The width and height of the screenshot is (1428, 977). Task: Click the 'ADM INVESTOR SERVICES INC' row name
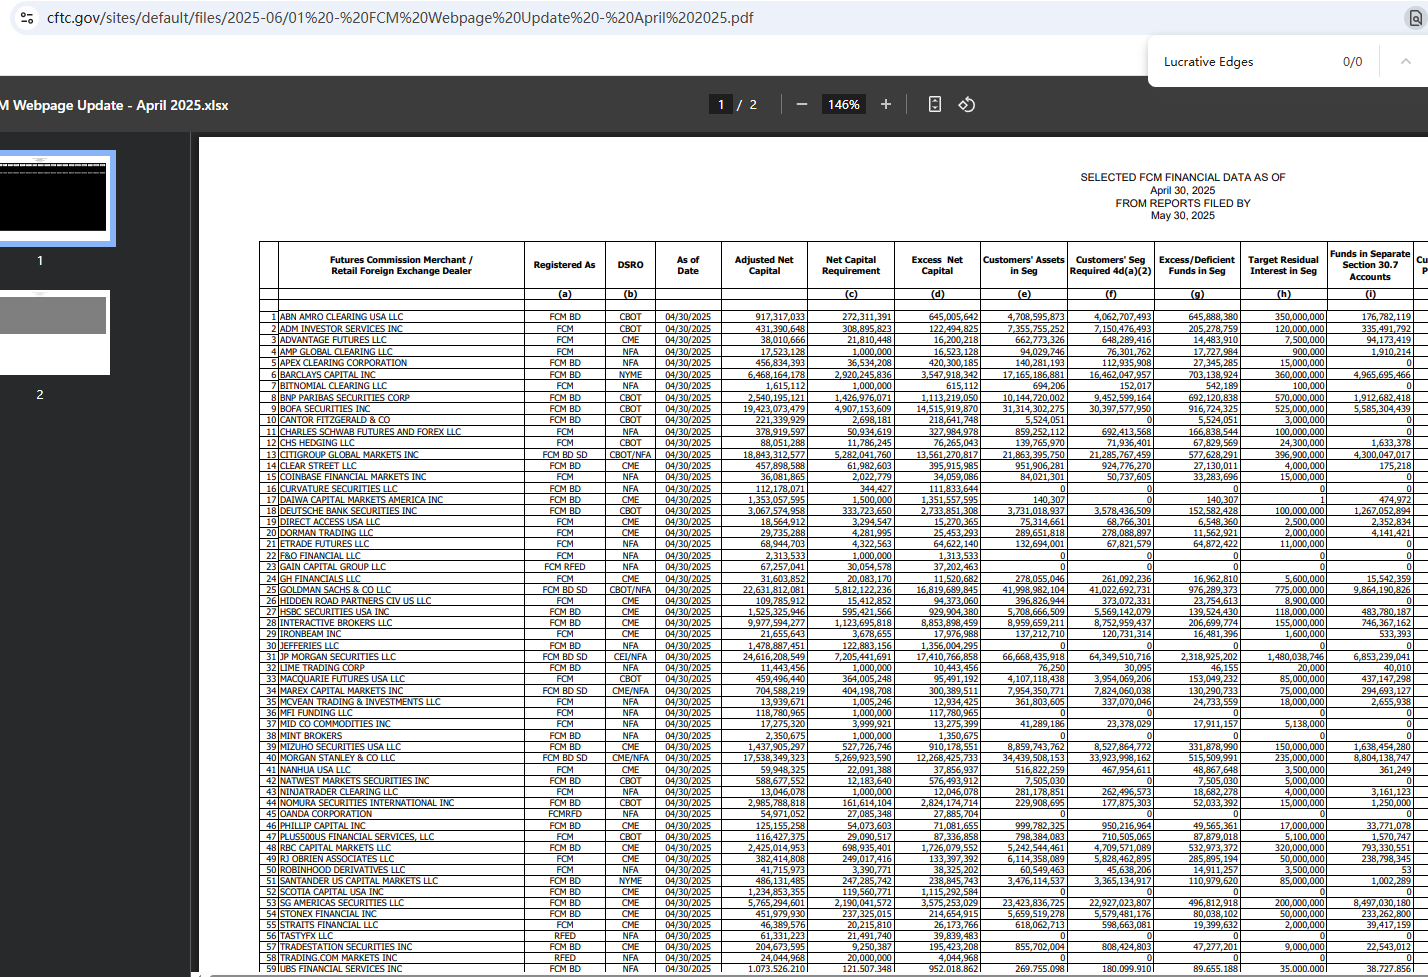pos(341,329)
